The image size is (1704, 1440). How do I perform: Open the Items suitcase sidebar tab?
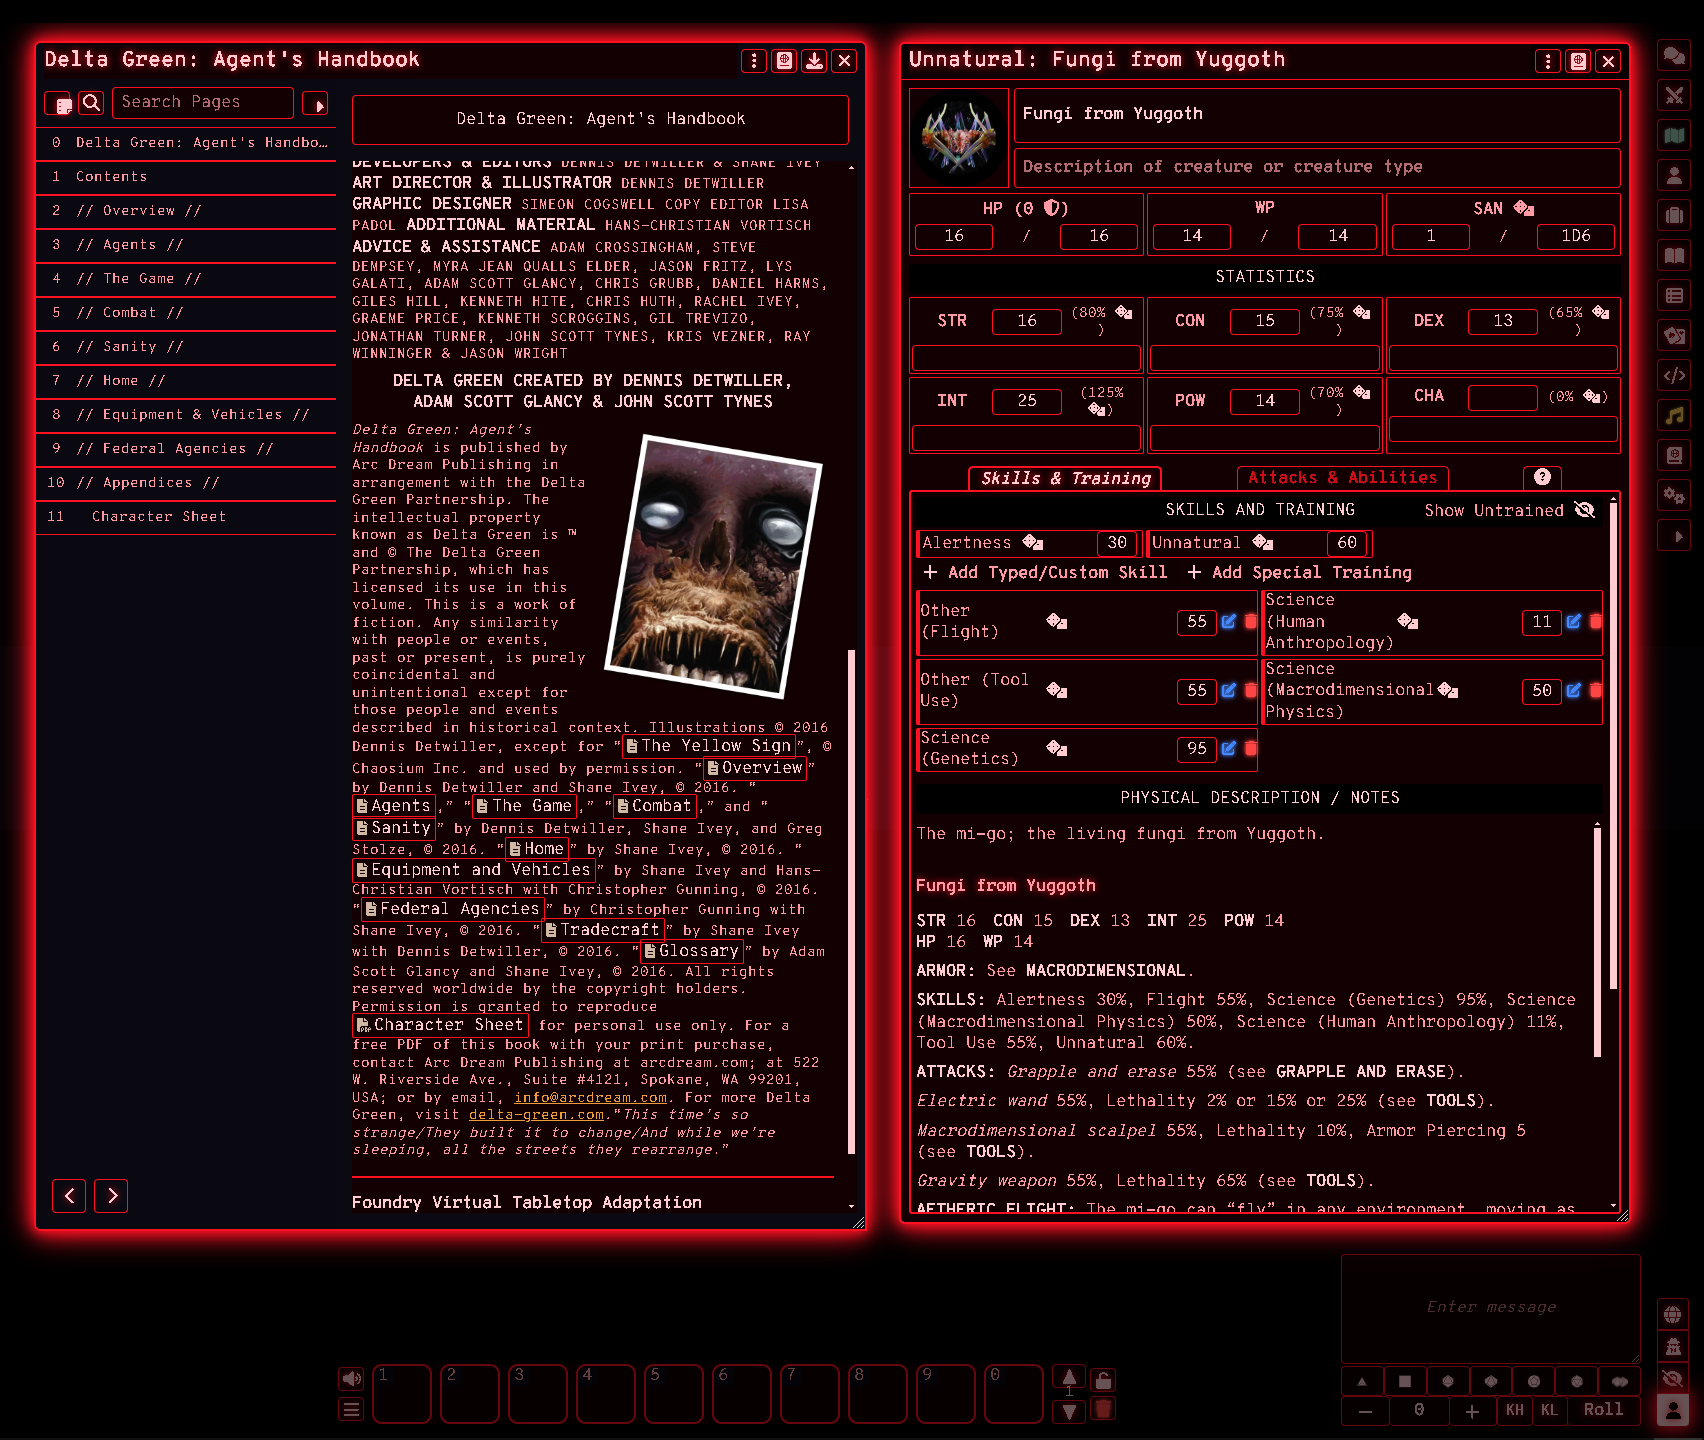tap(1674, 215)
